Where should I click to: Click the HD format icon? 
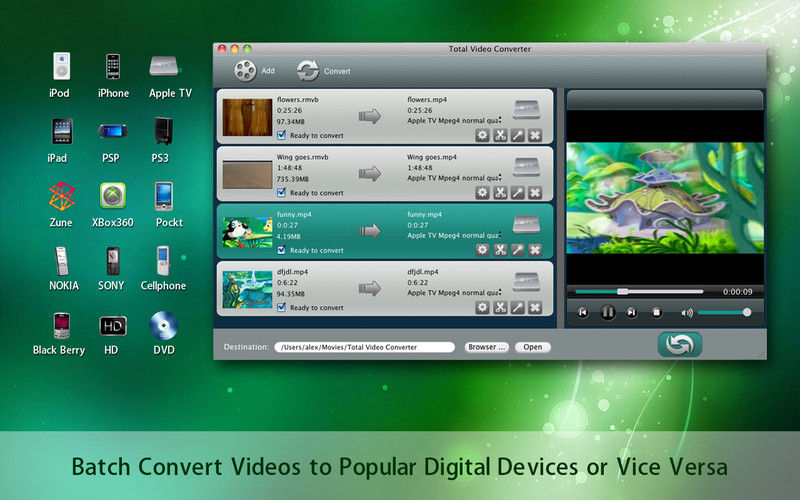point(113,326)
